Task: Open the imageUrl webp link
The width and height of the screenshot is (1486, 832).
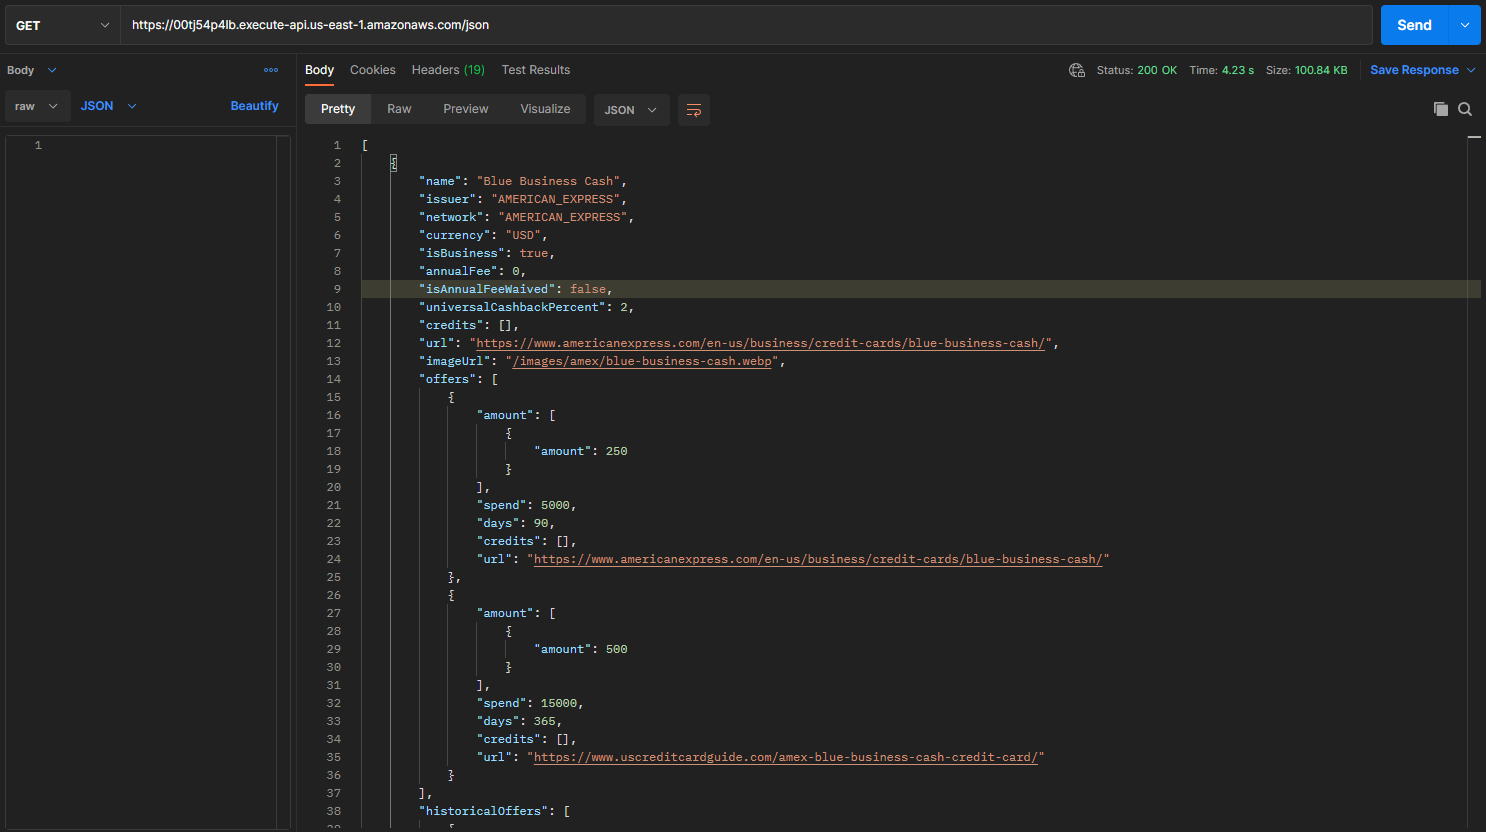Action: [642, 361]
